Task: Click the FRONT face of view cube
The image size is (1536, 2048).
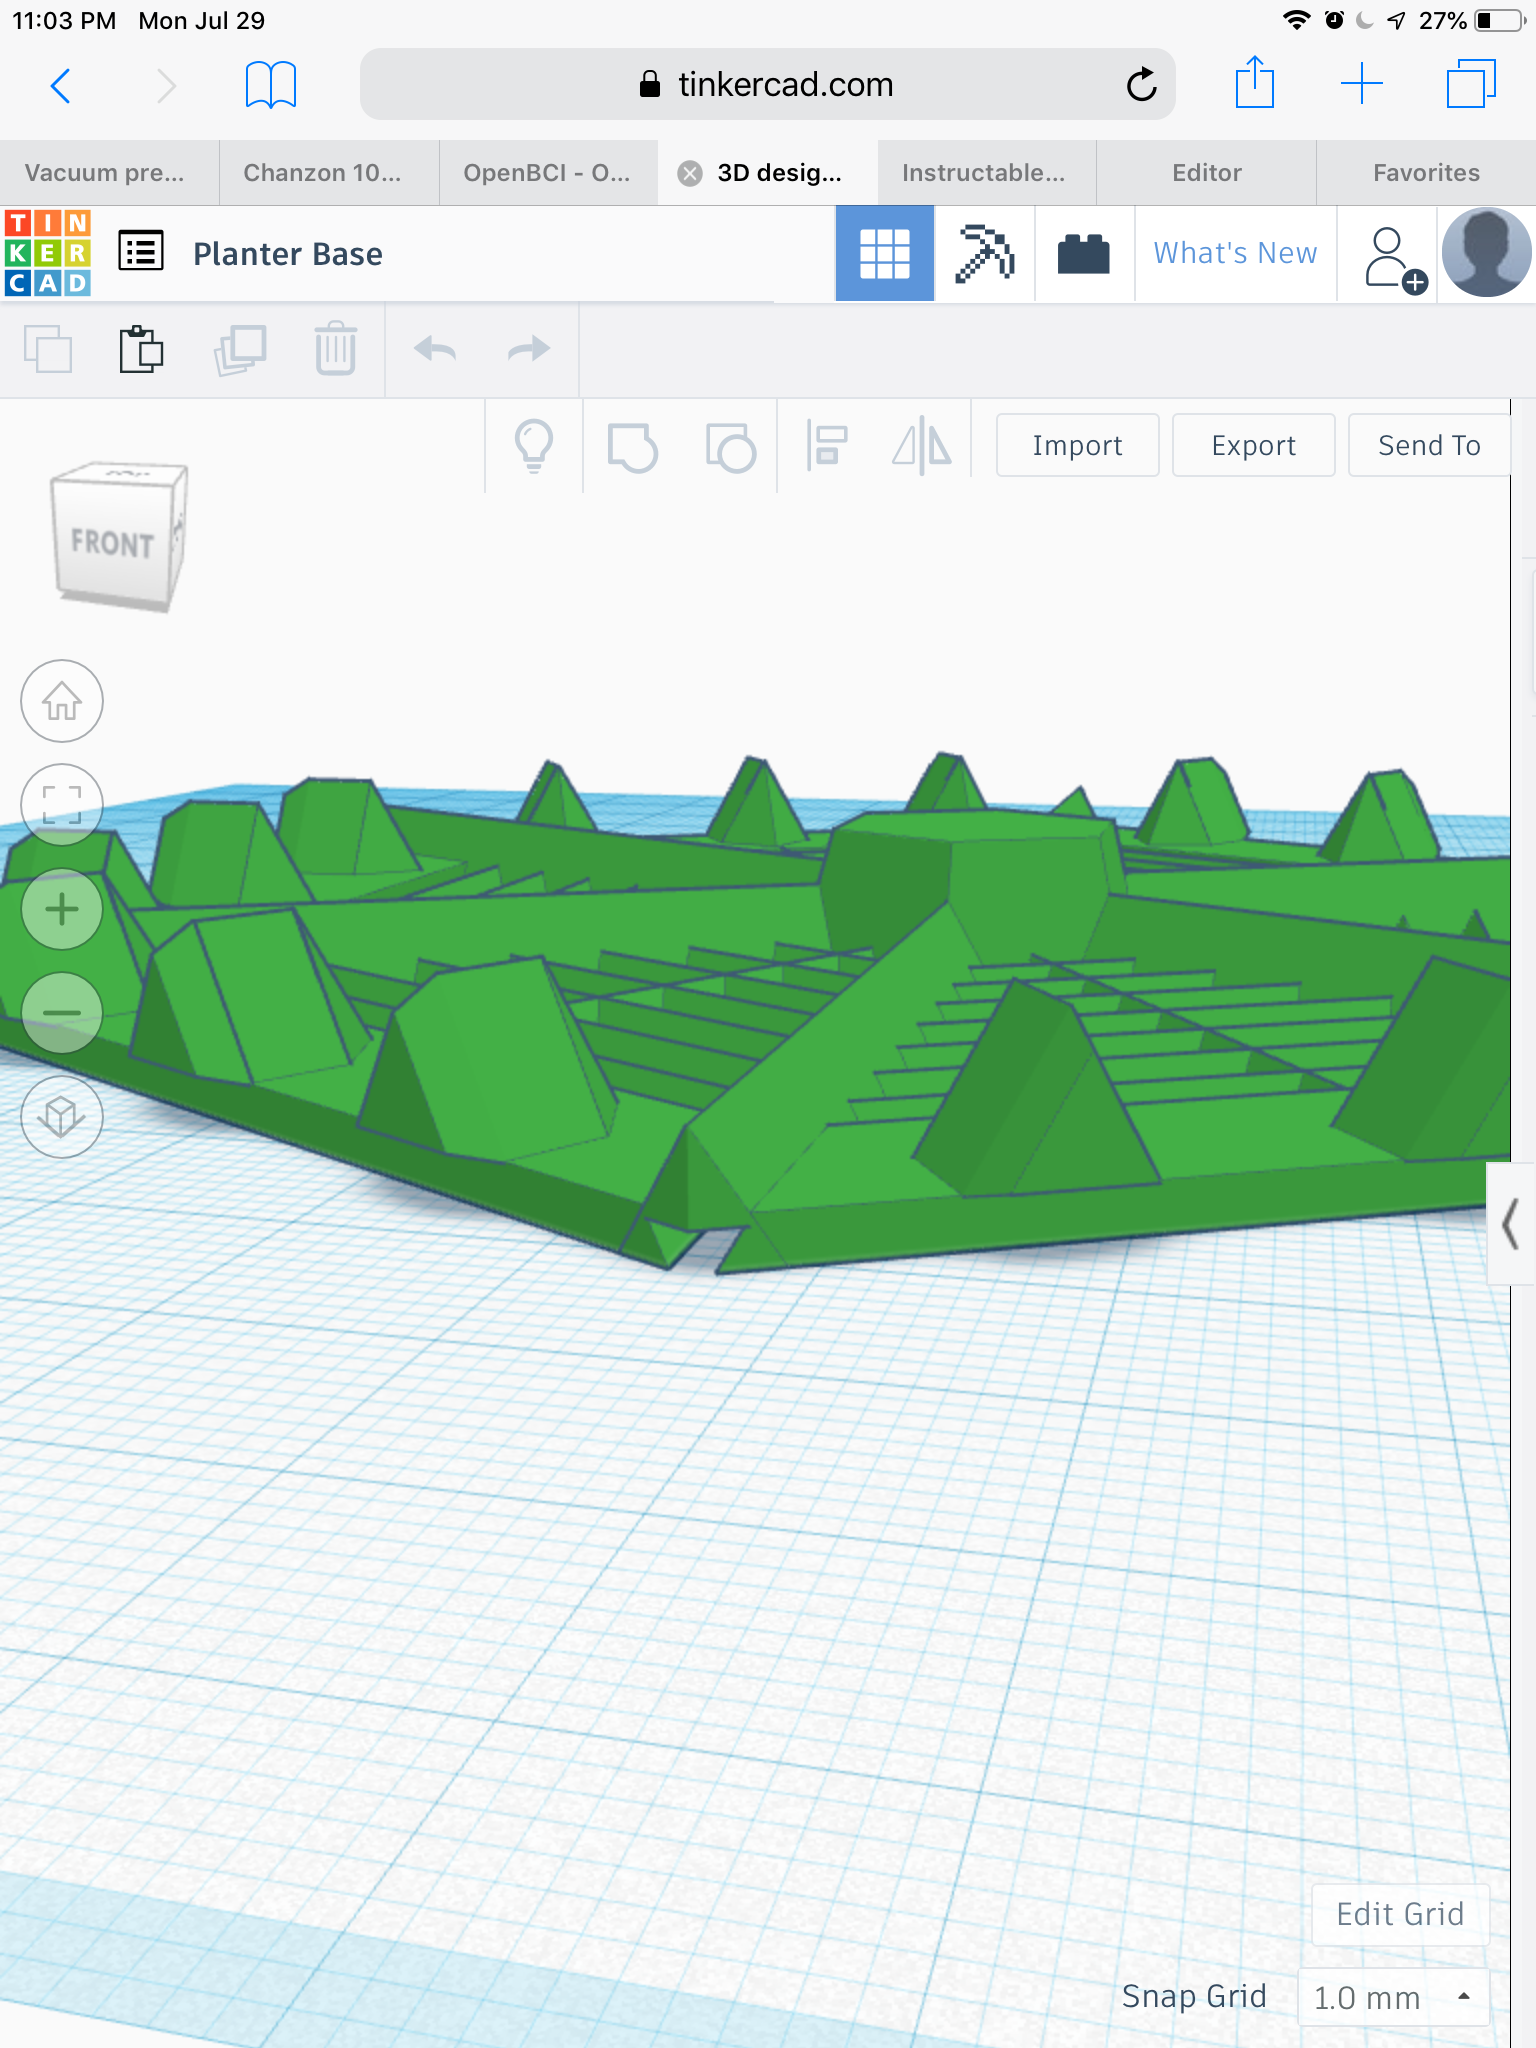Action: point(112,544)
